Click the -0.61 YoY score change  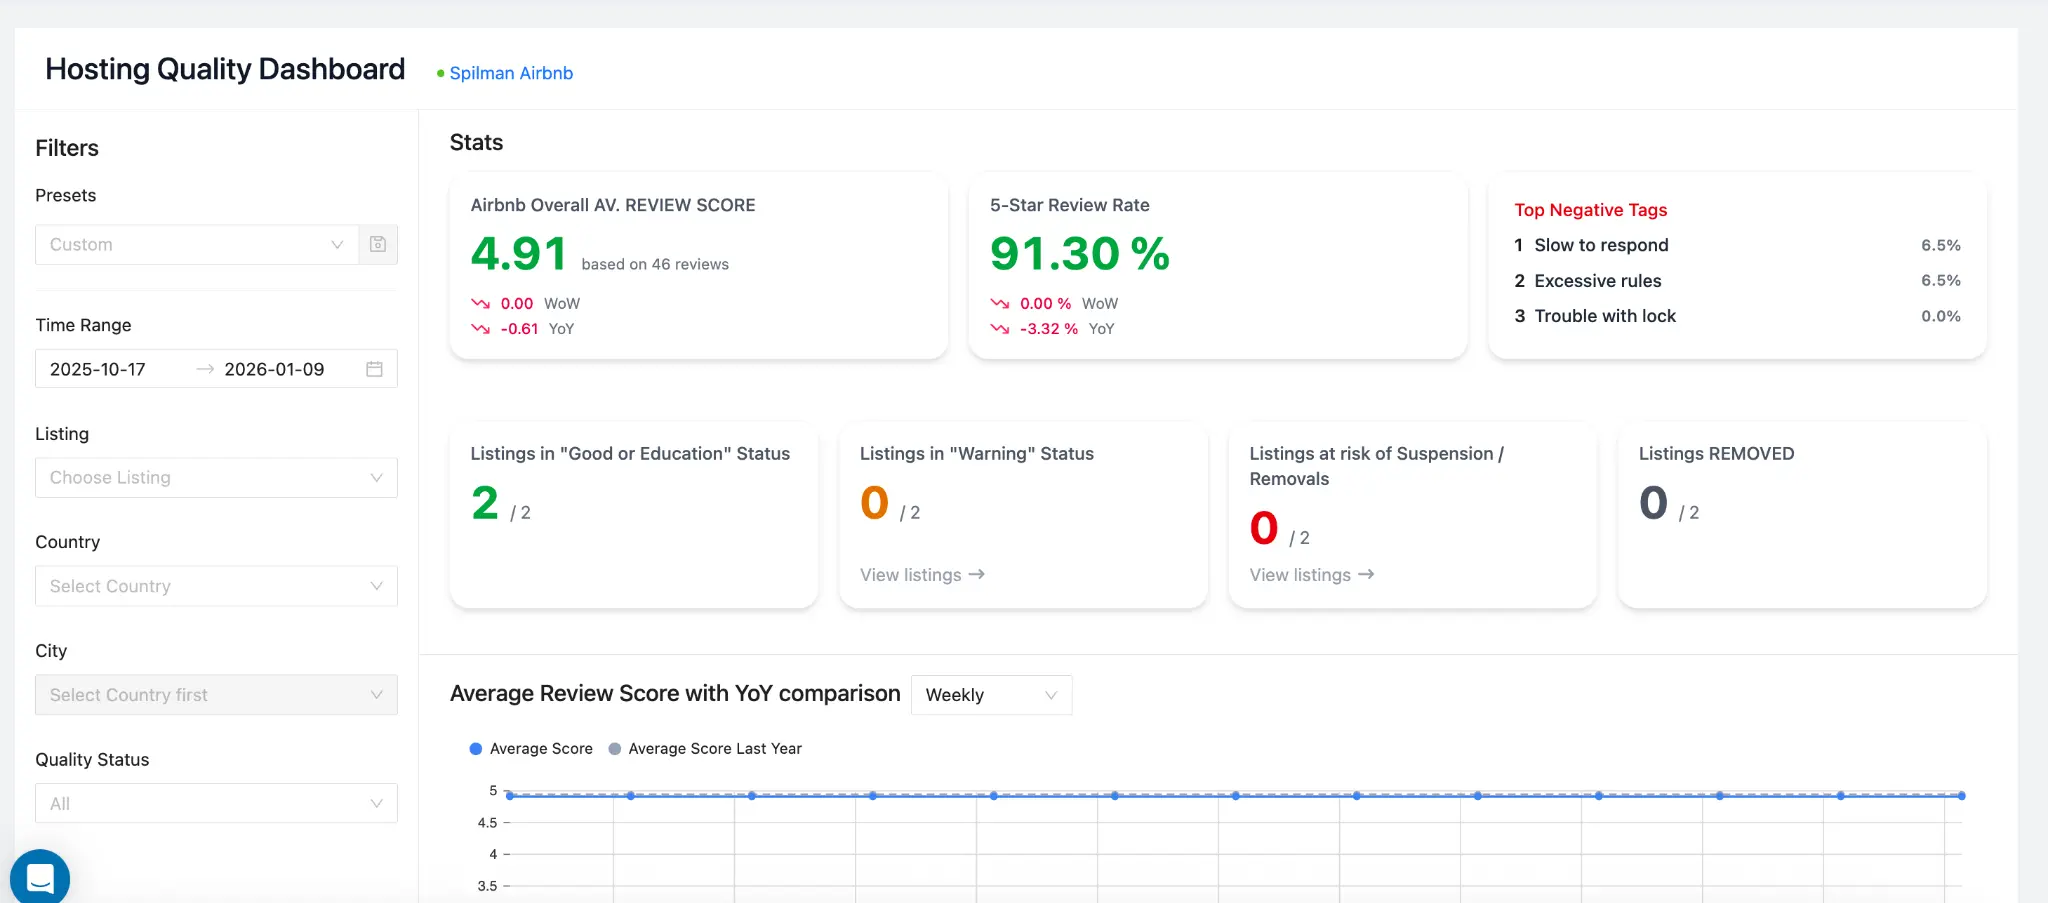coord(519,329)
